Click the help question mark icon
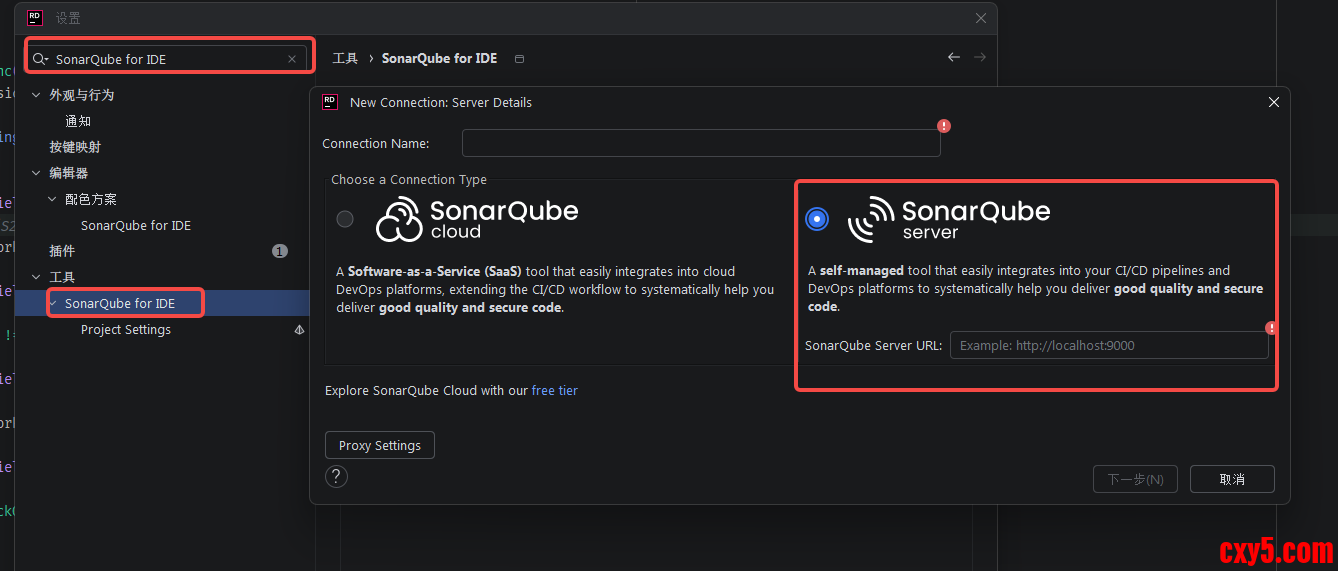1338x571 pixels. click(337, 476)
